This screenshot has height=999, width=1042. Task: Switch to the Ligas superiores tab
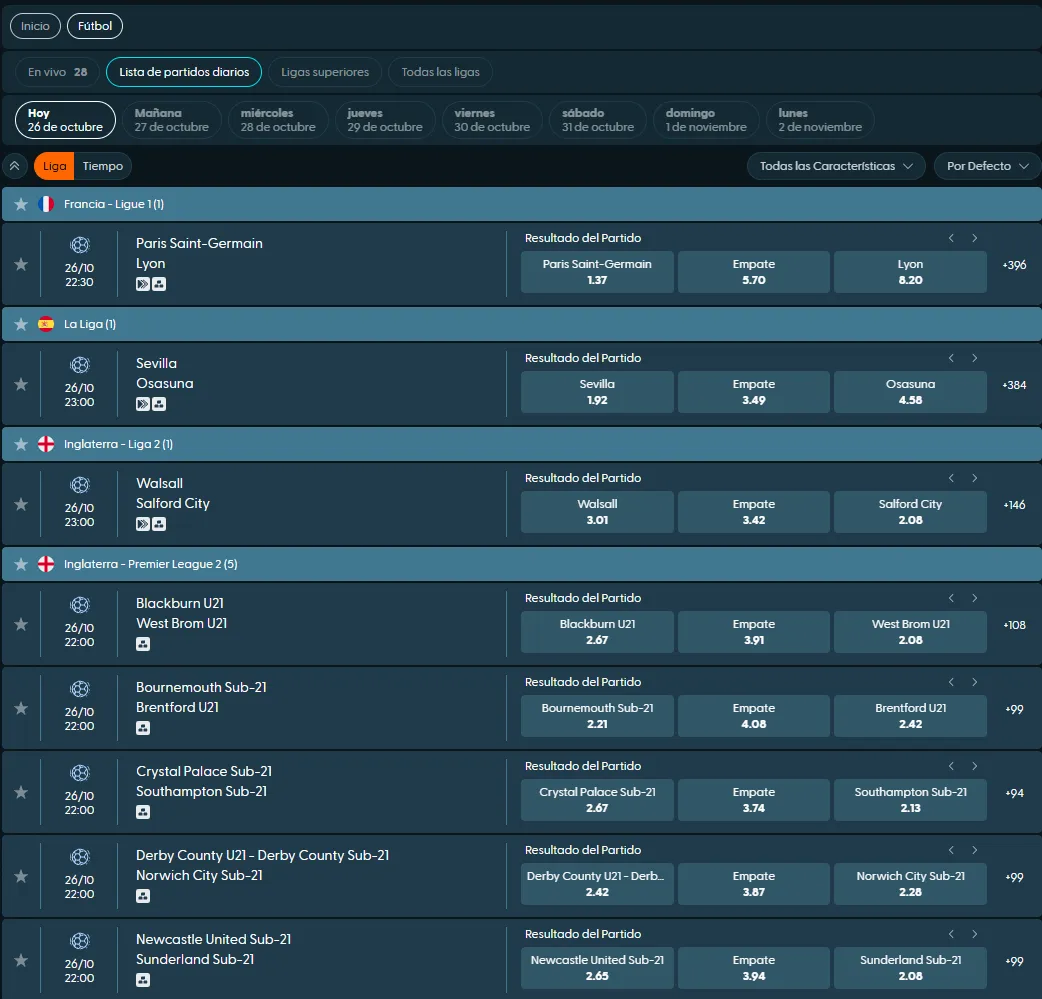click(325, 72)
